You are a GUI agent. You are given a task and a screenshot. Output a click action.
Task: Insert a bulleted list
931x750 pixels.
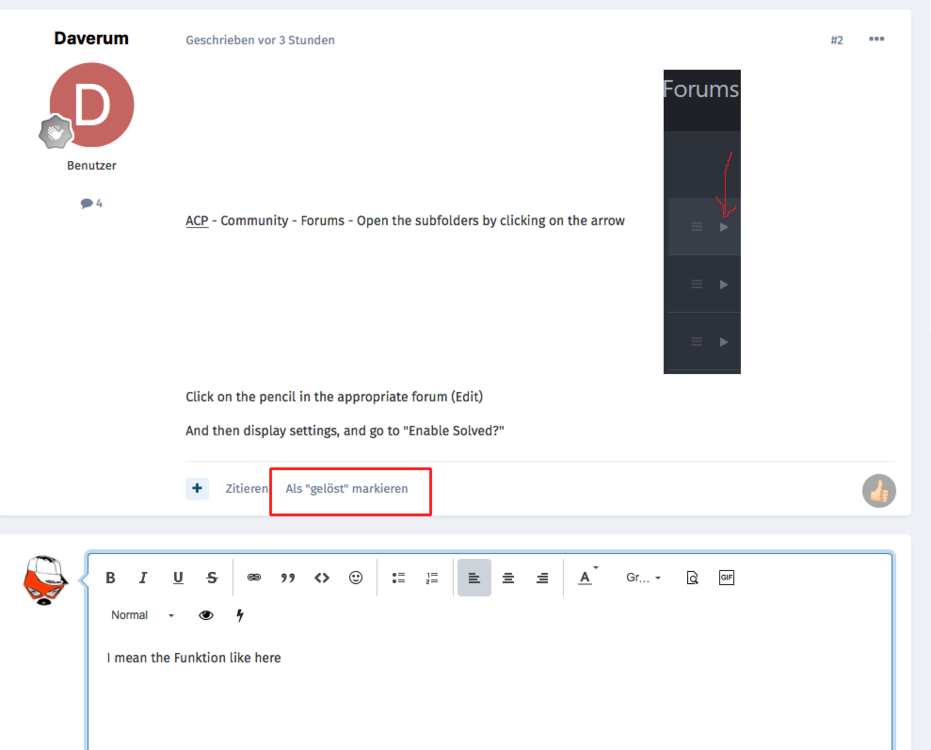tap(398, 578)
